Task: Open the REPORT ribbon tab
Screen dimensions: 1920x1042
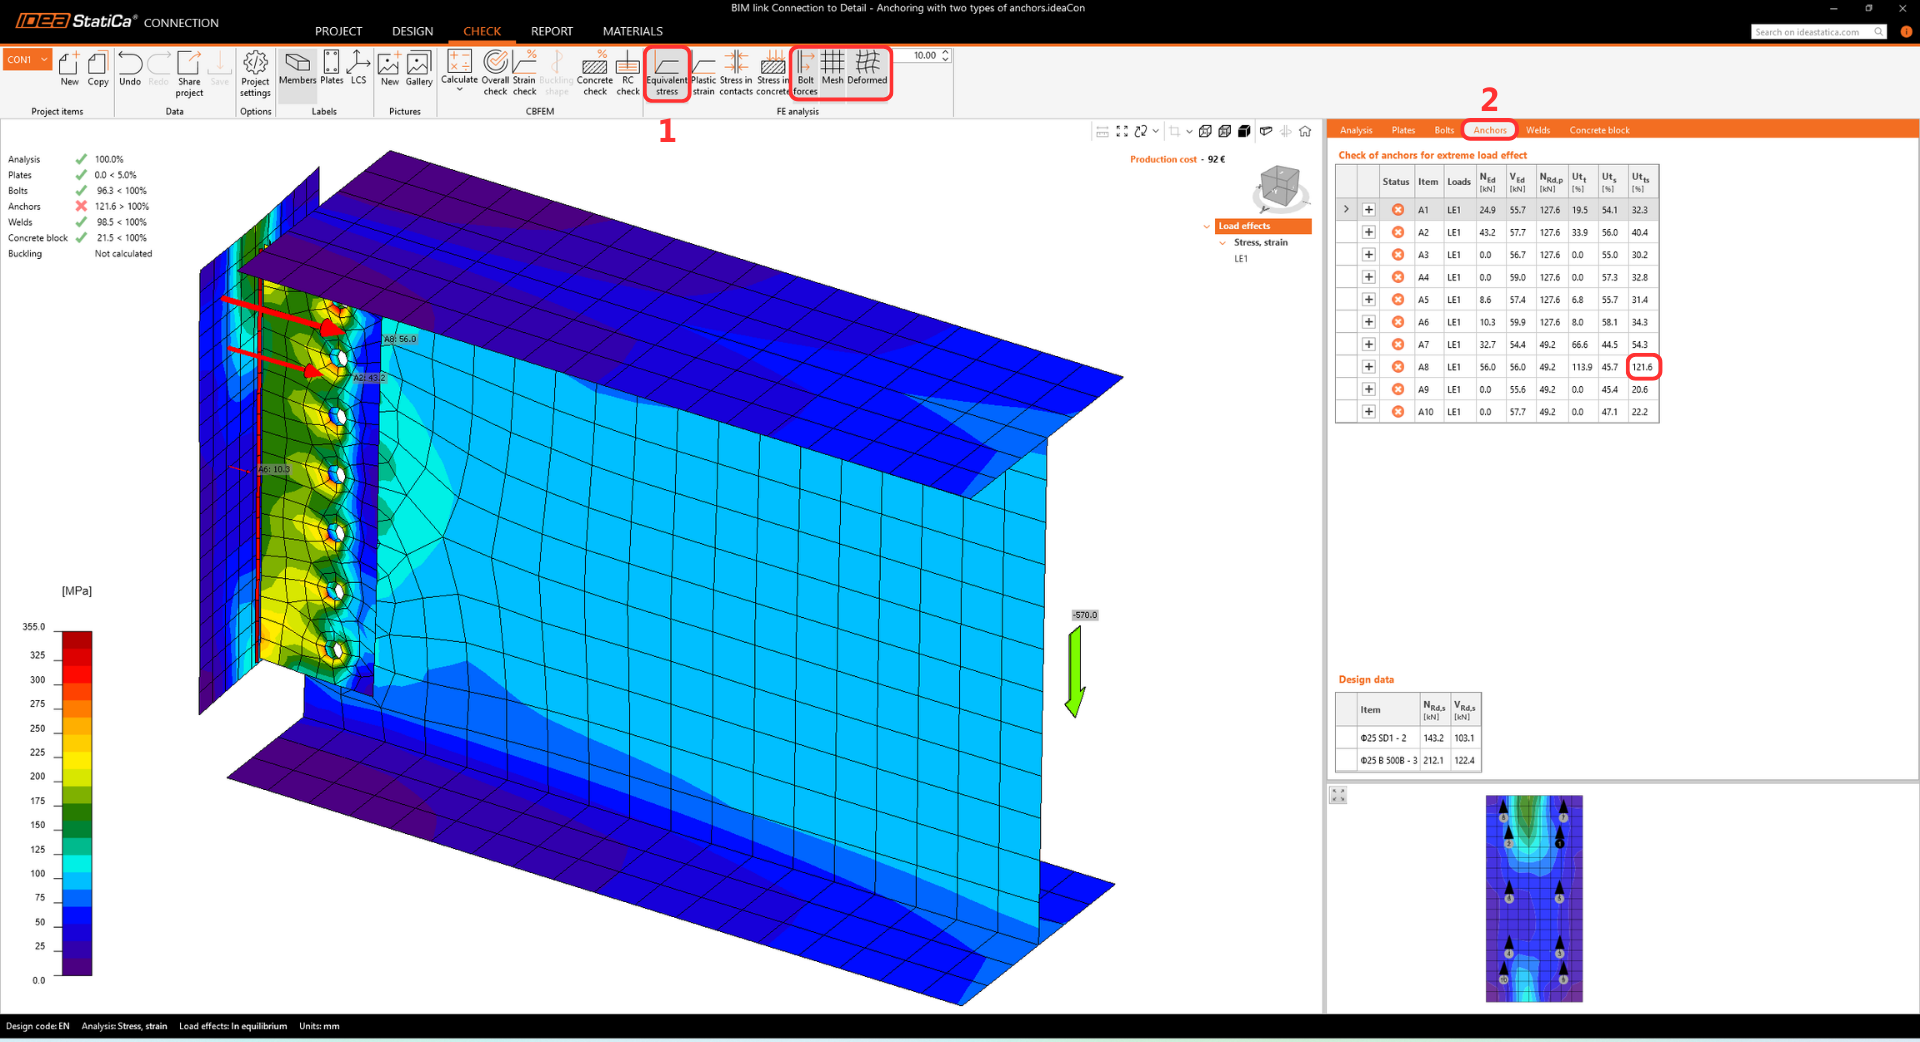Action: (x=551, y=31)
